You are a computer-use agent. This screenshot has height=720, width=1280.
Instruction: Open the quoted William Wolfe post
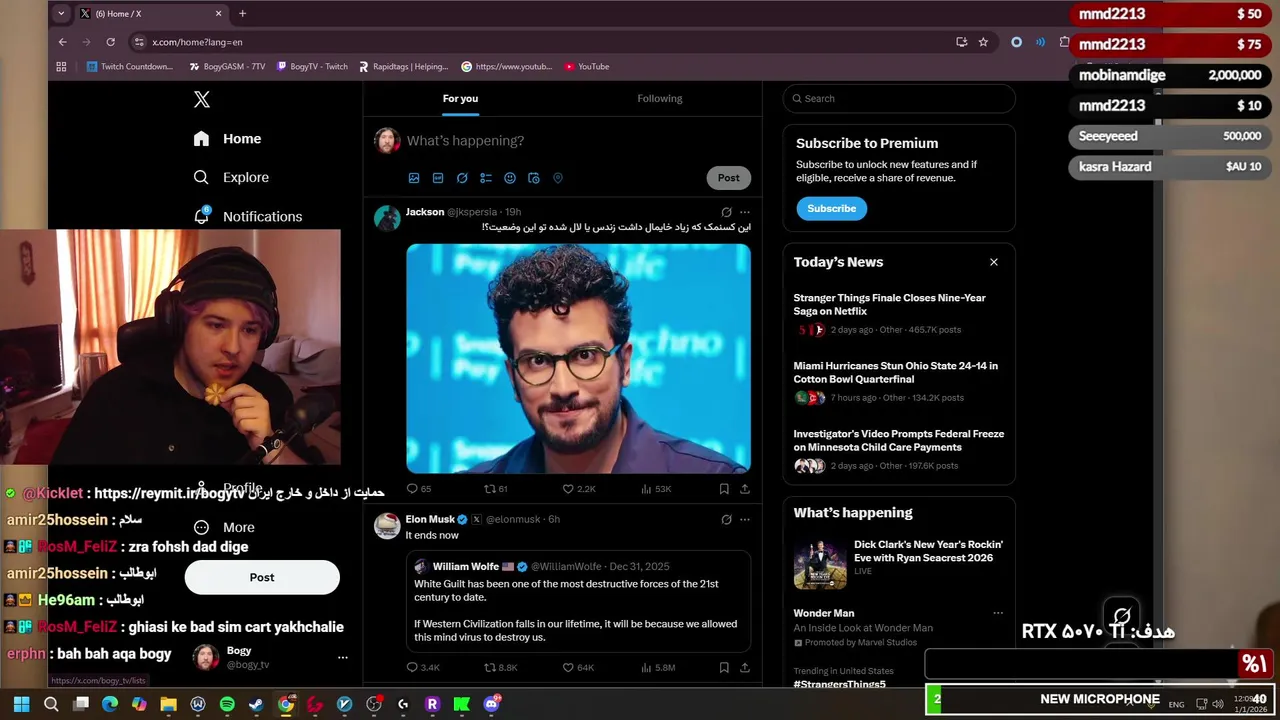click(x=578, y=601)
